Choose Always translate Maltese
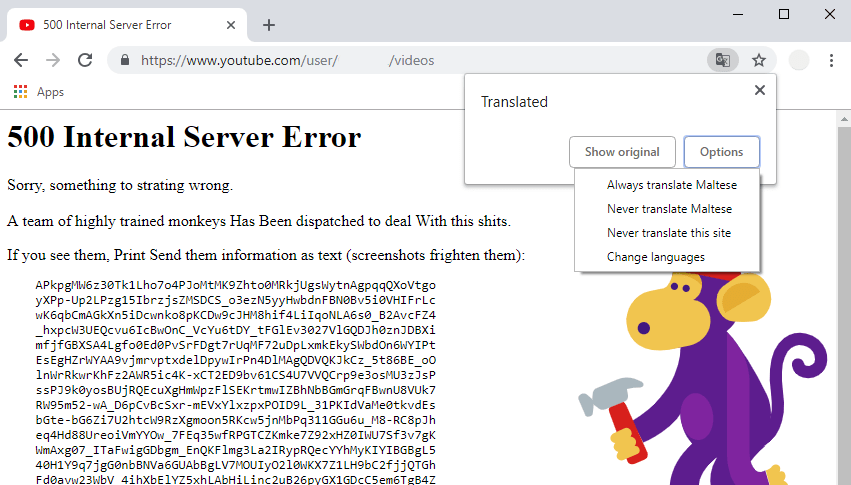This screenshot has height=485, width=851. click(672, 185)
